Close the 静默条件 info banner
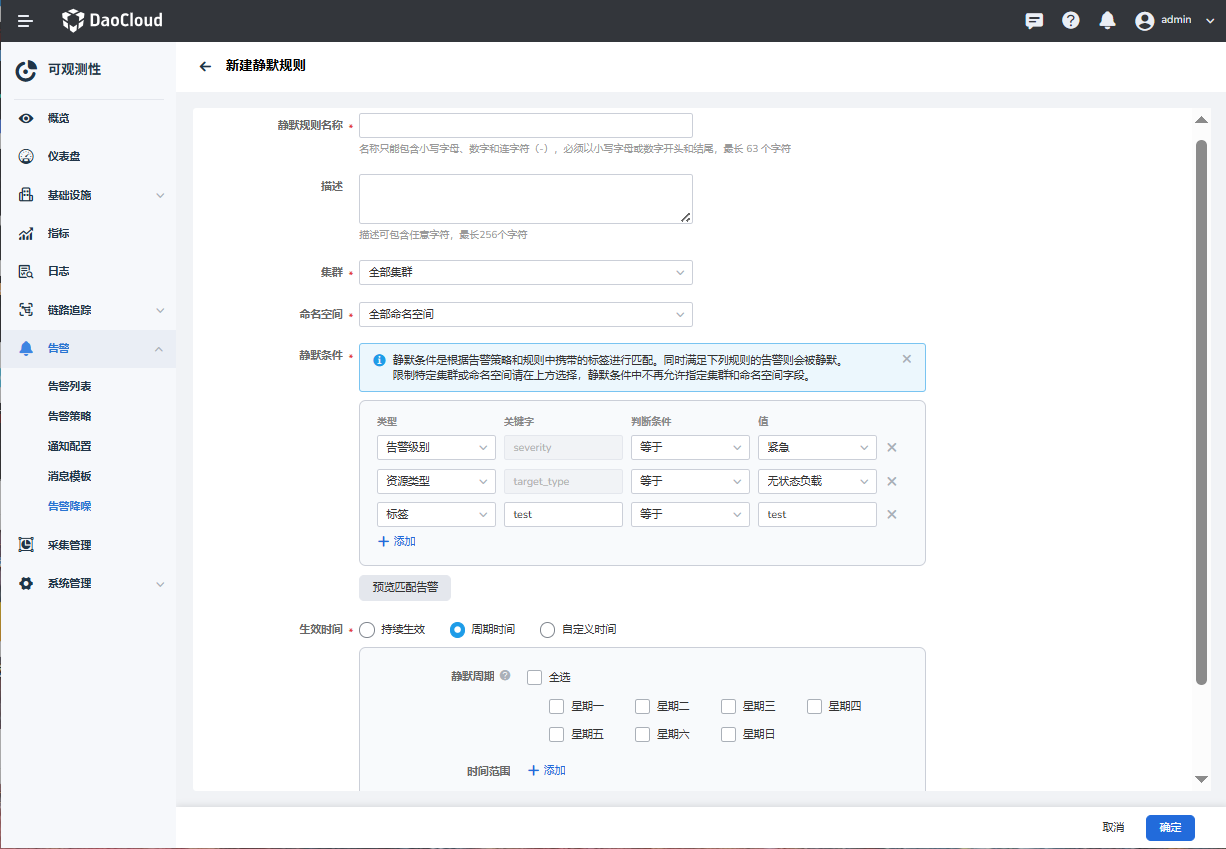The height and width of the screenshot is (849, 1226). [906, 359]
